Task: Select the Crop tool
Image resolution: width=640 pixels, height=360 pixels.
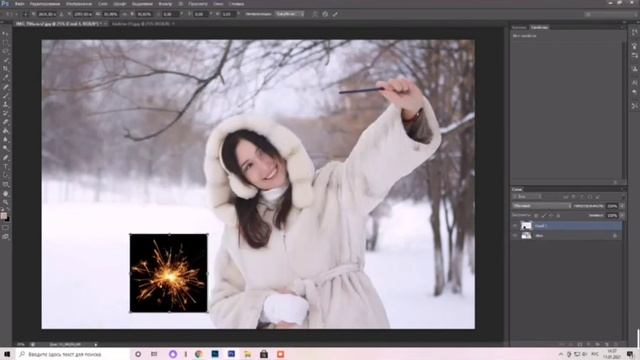Action: click(x=5, y=69)
